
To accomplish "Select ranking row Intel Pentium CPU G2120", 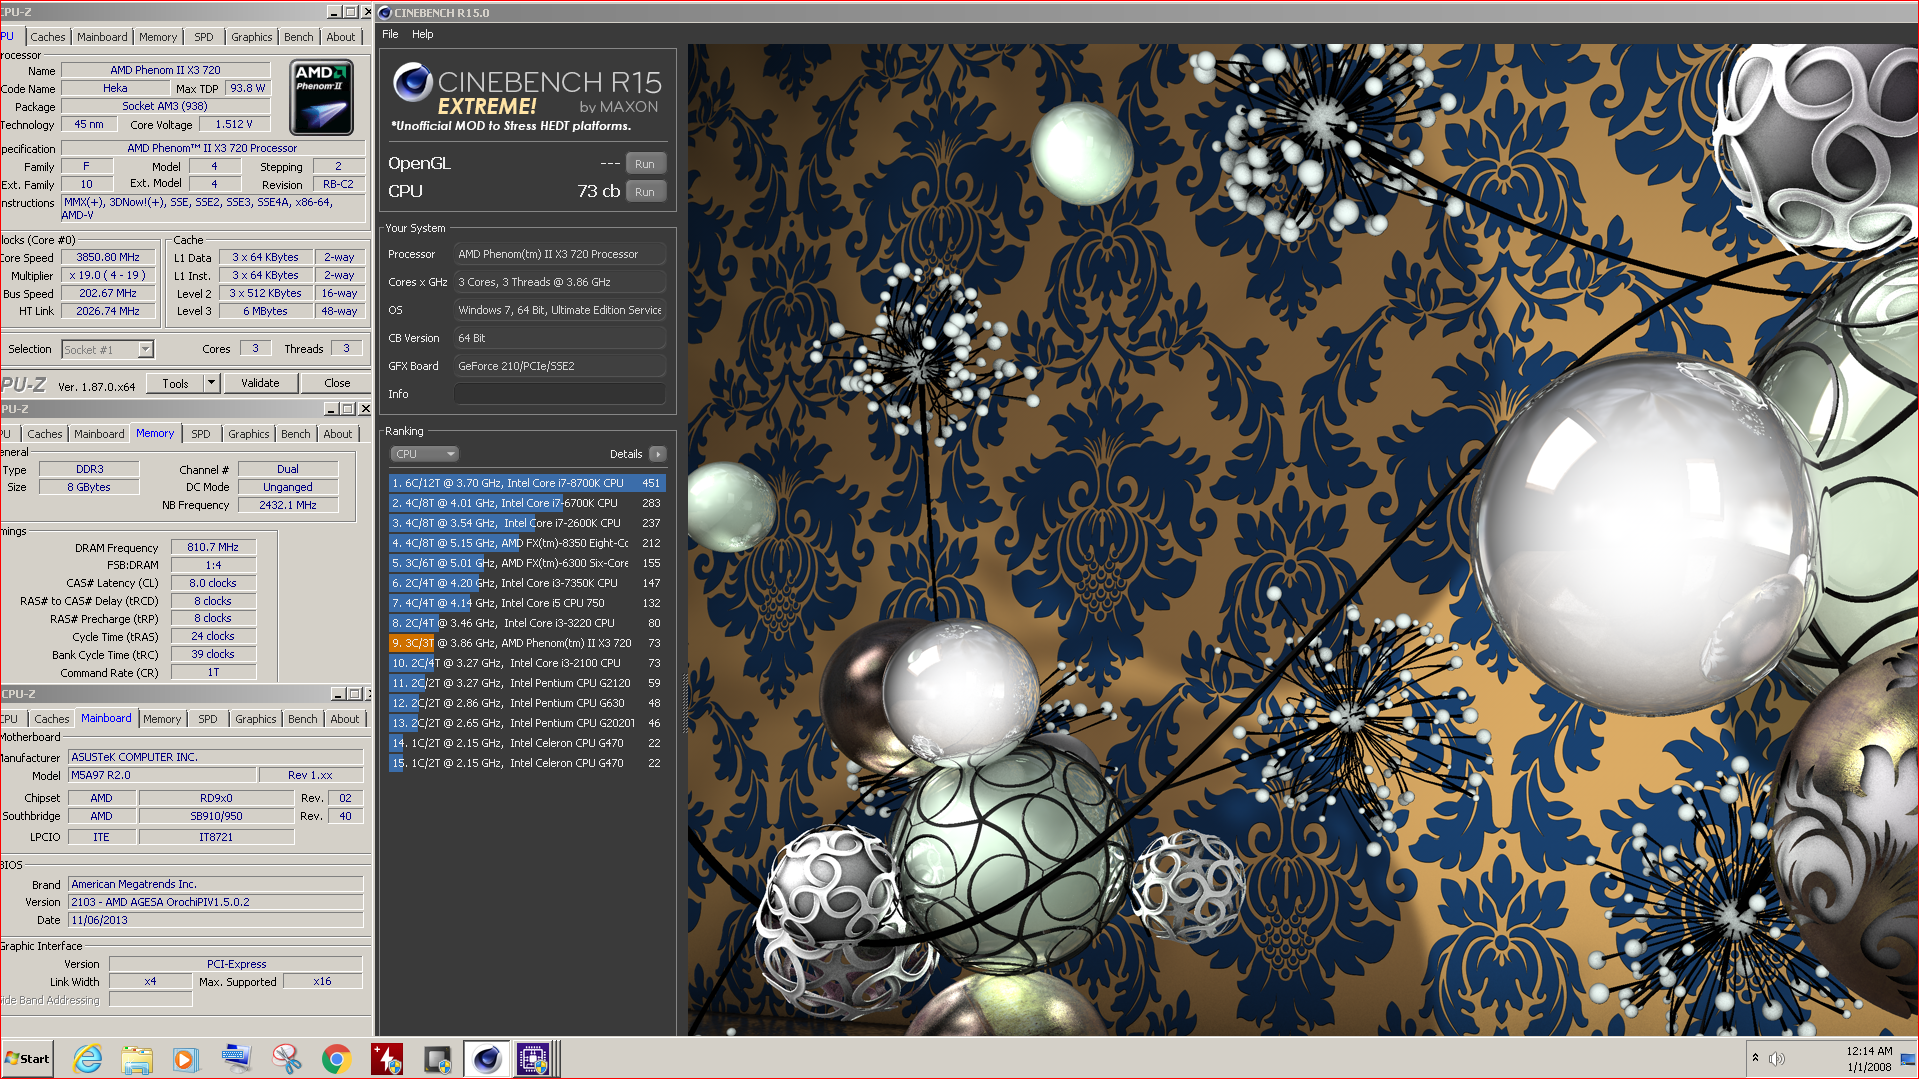I will (527, 683).
